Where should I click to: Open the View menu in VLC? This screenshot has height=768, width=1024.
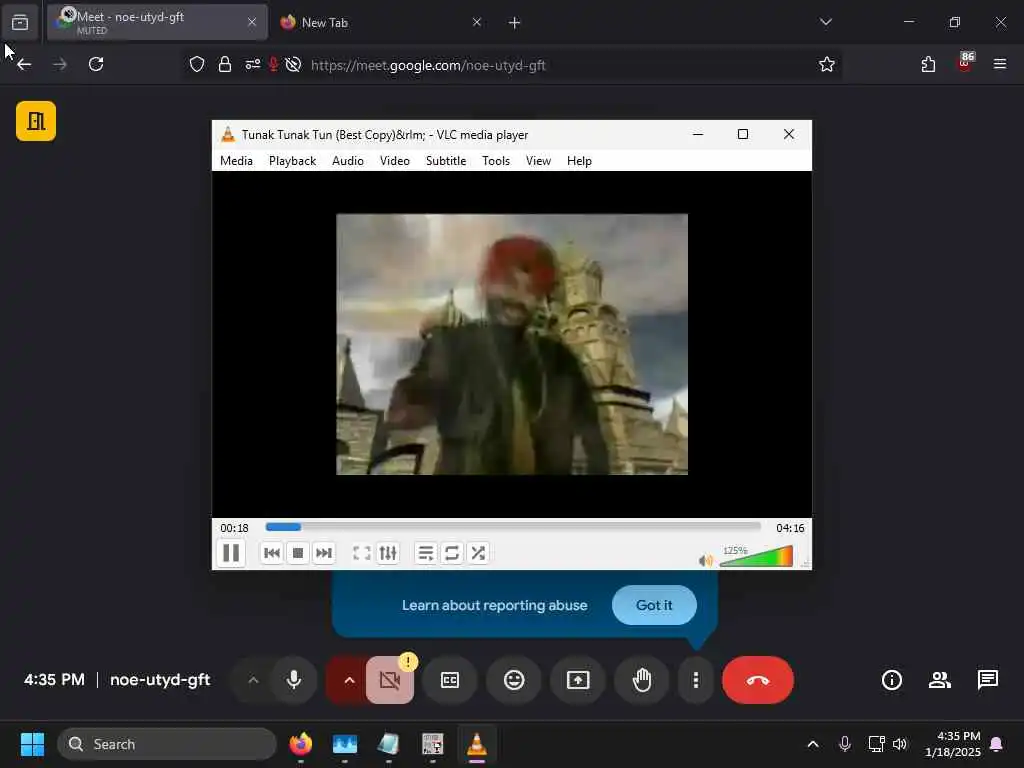click(539, 161)
